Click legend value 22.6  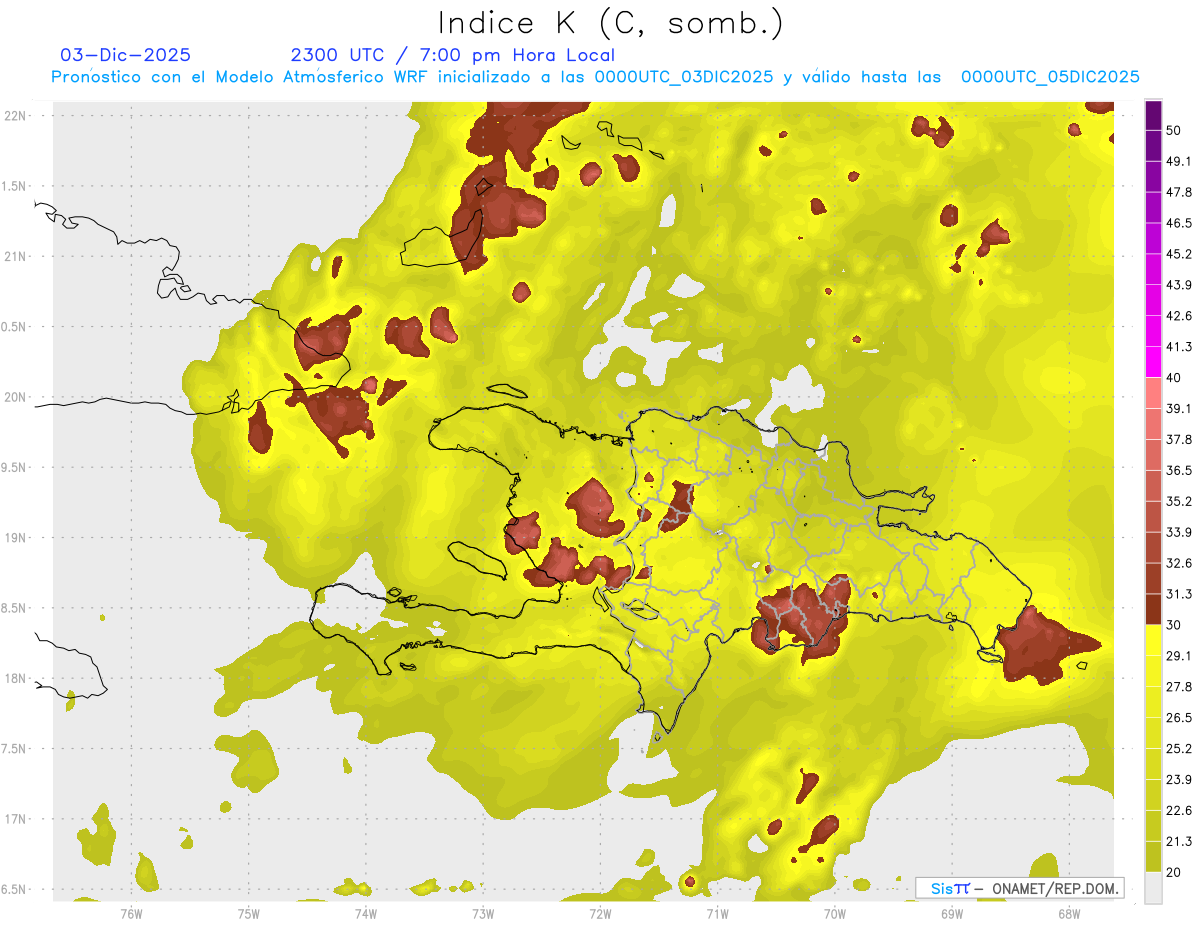tap(1179, 810)
